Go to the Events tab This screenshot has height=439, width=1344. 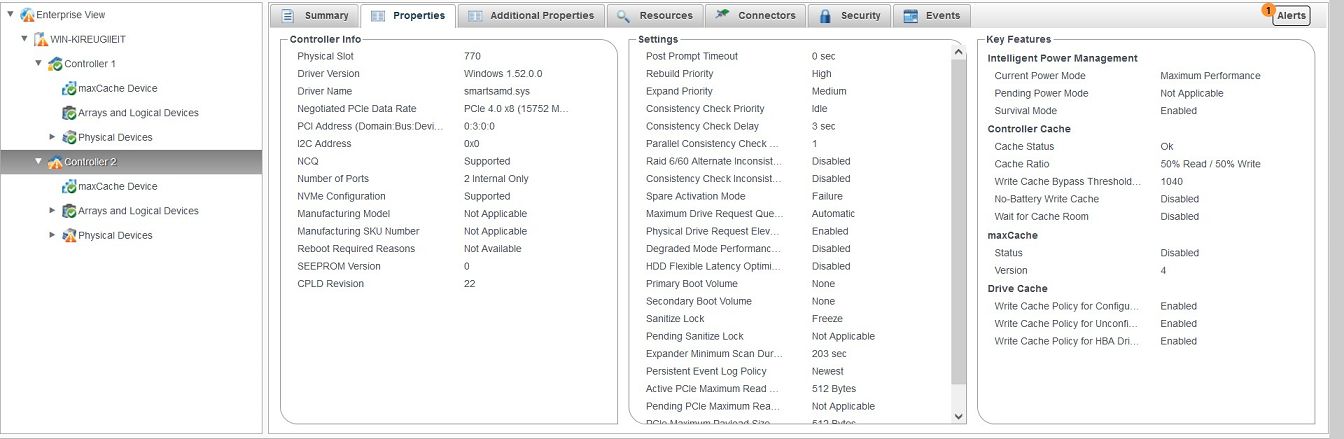coord(932,16)
